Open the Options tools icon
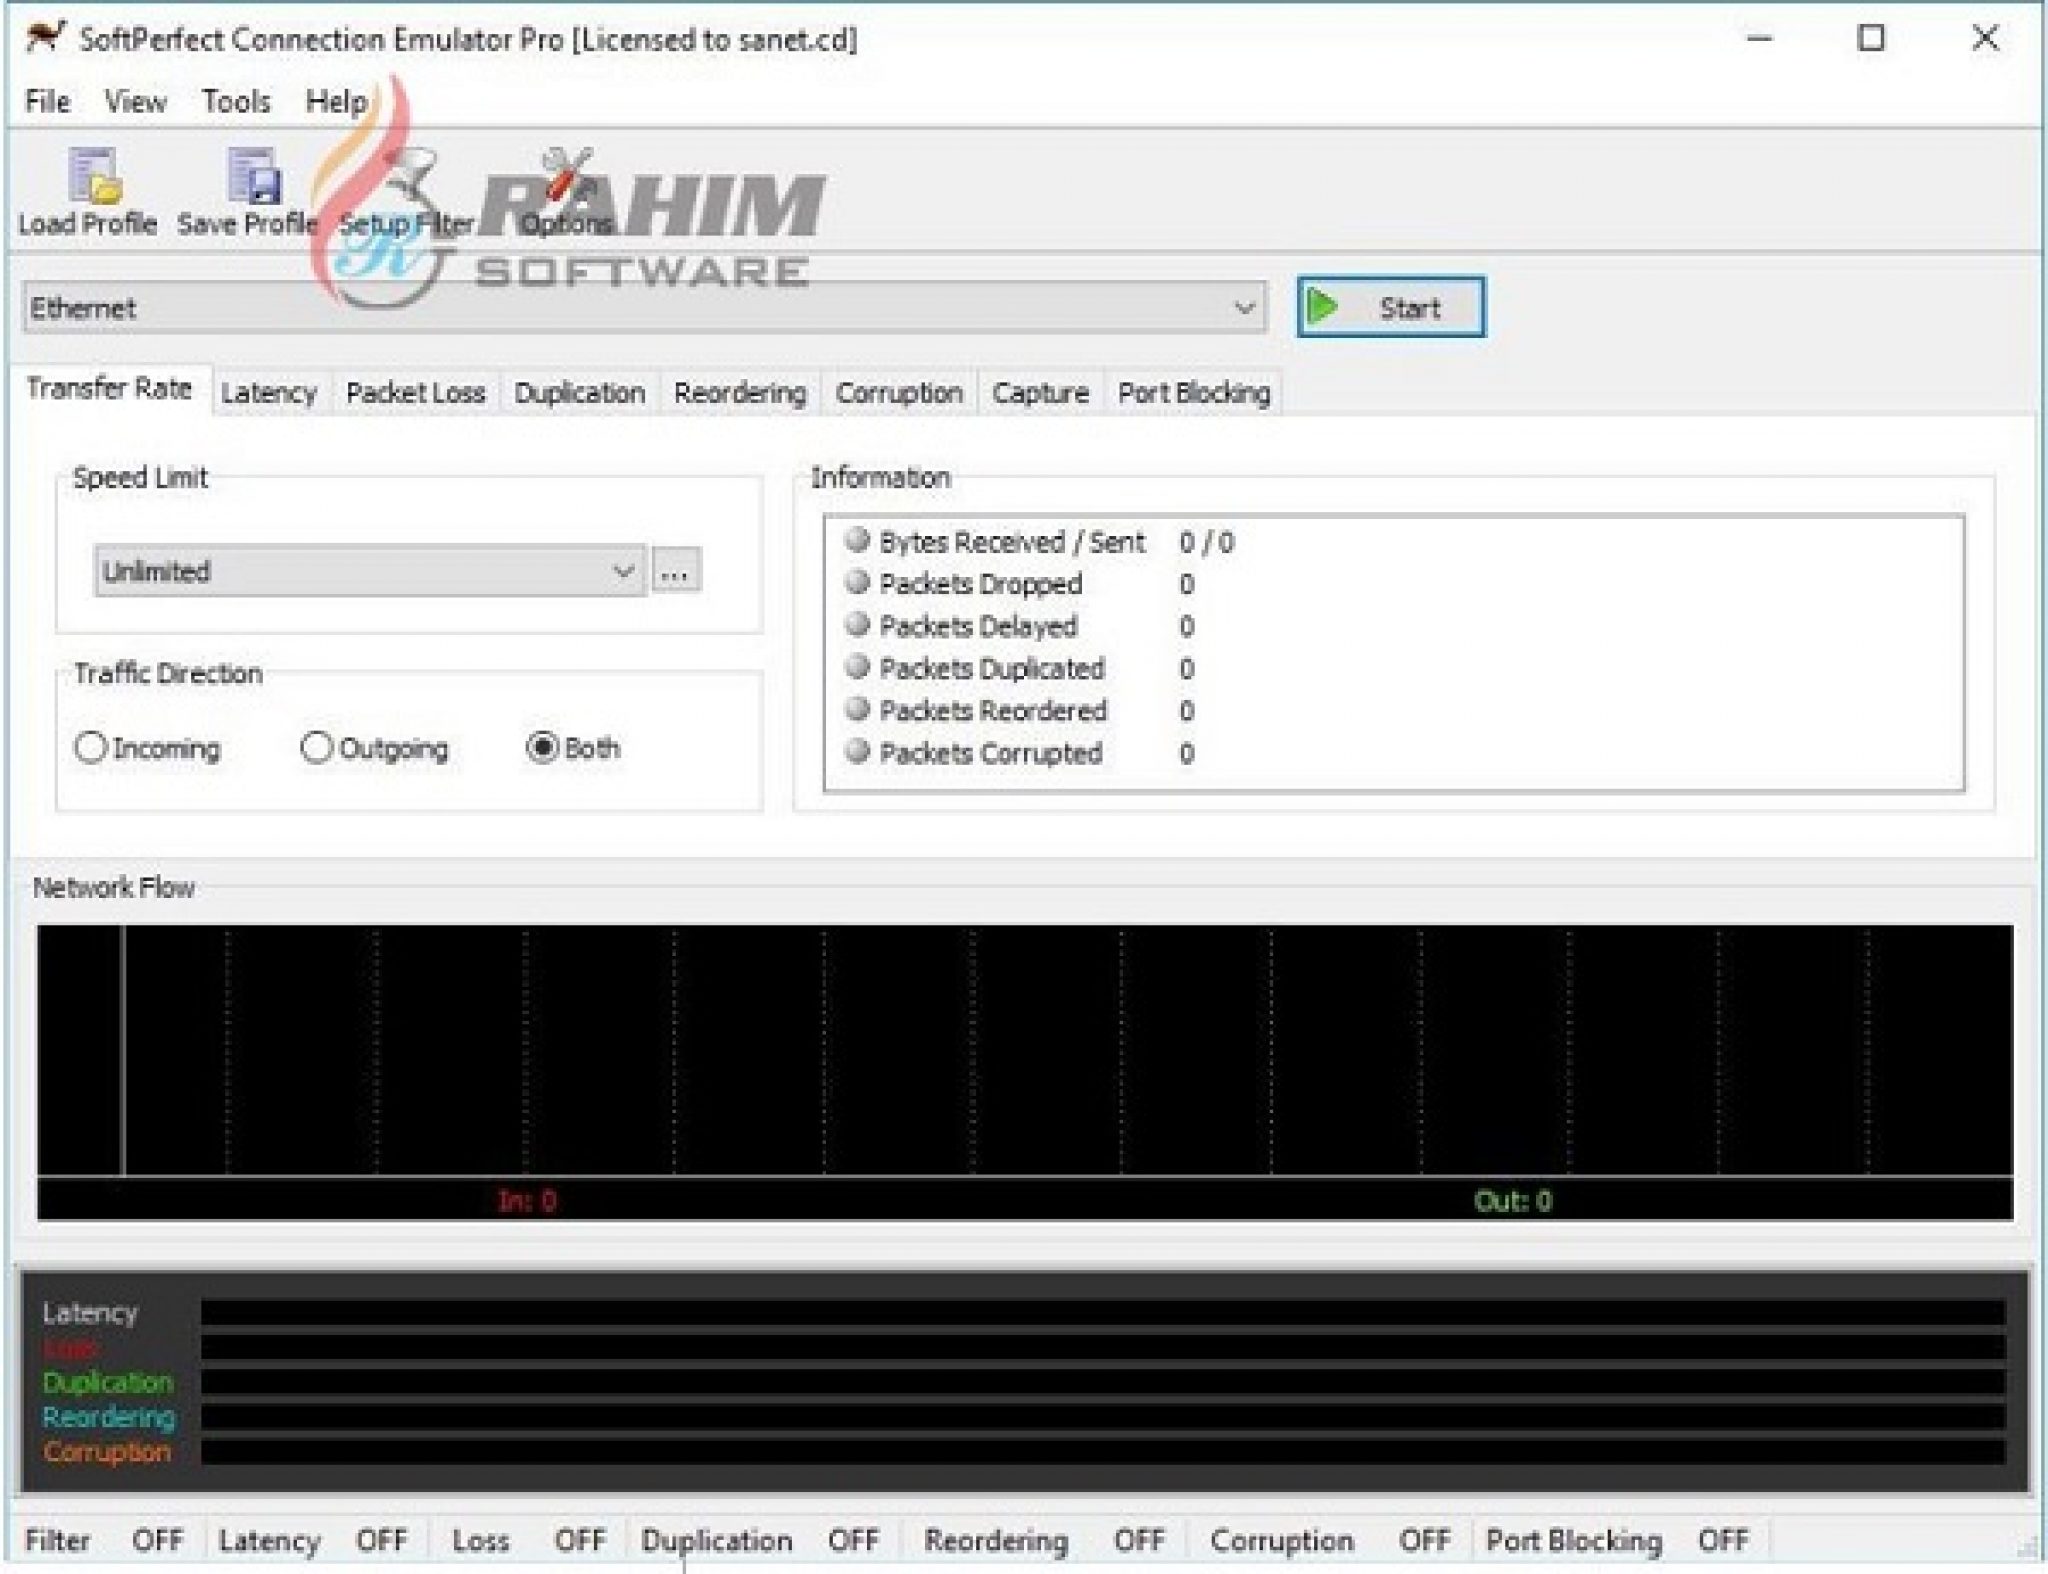 tap(566, 176)
